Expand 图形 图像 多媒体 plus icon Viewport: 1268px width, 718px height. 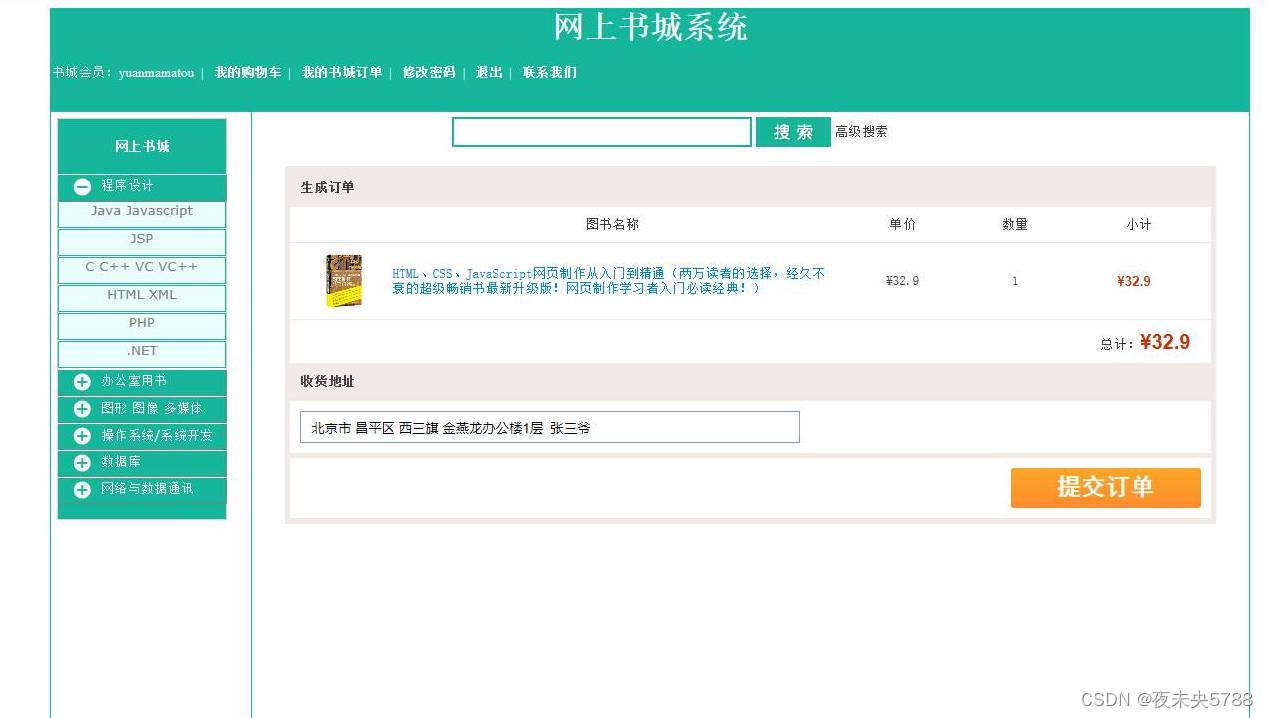tap(82, 409)
